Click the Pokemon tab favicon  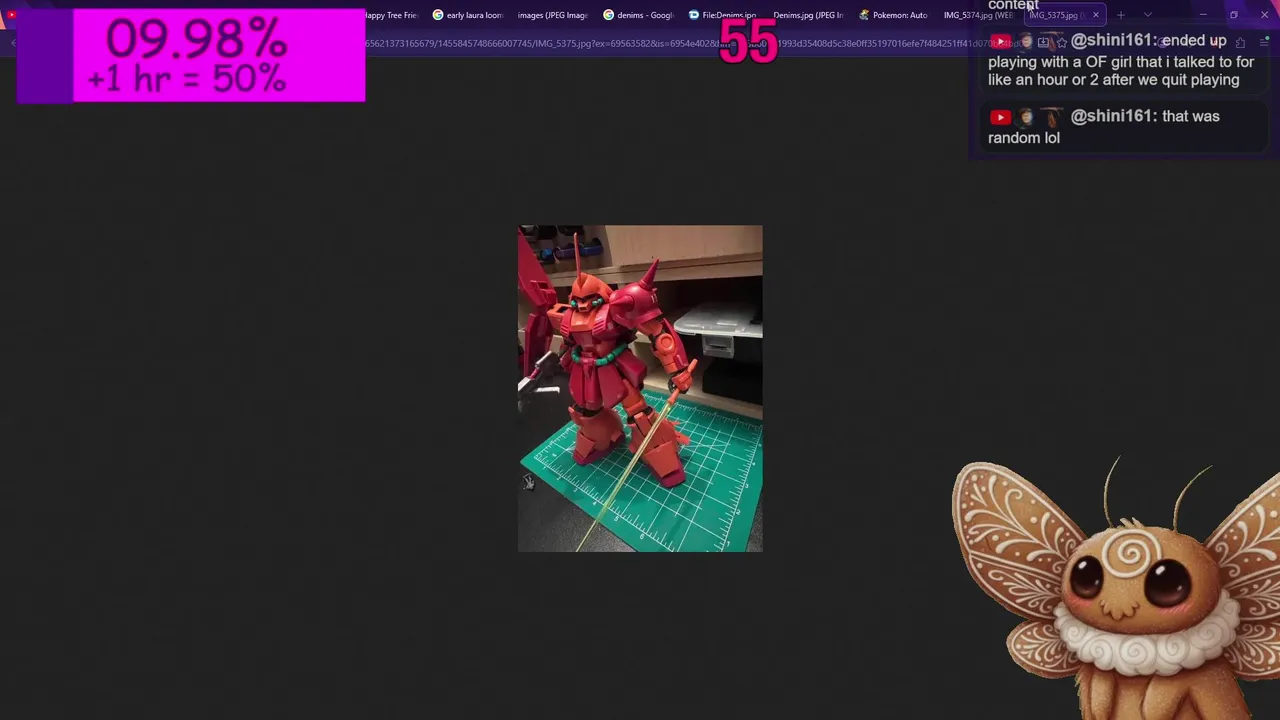point(864,15)
